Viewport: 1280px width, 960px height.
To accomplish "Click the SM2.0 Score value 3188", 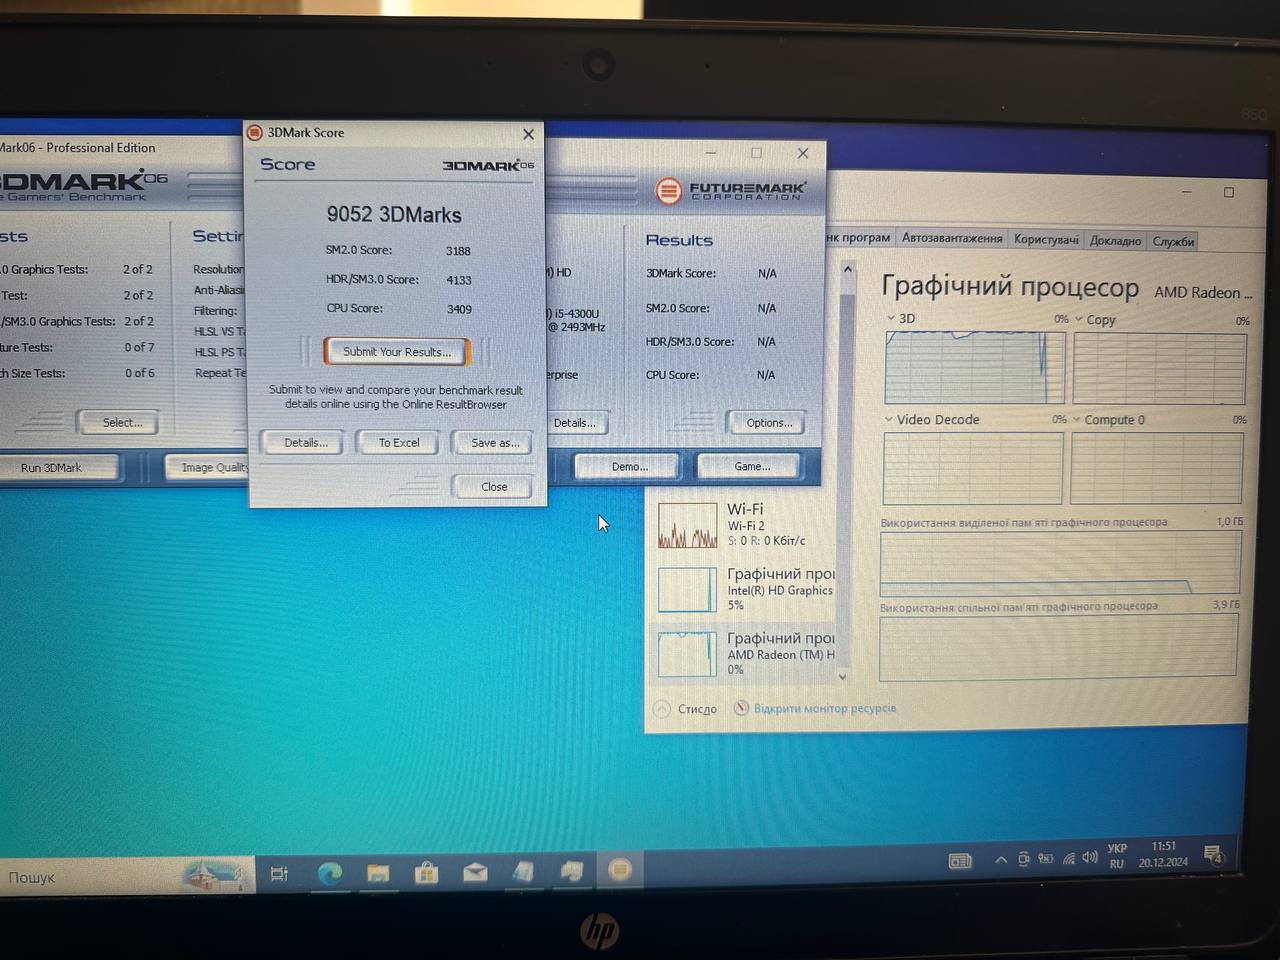I will tap(458, 251).
